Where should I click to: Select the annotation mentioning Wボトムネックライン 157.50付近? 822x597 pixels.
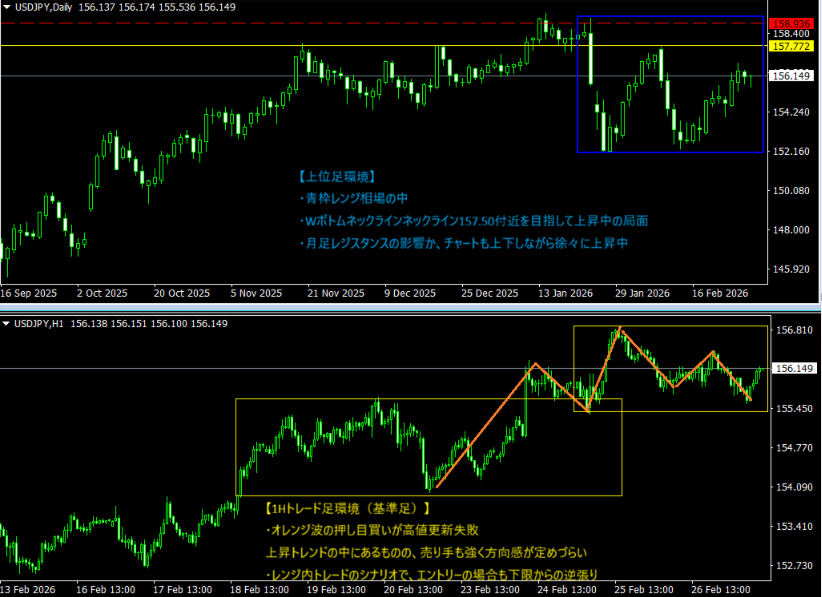(x=473, y=221)
